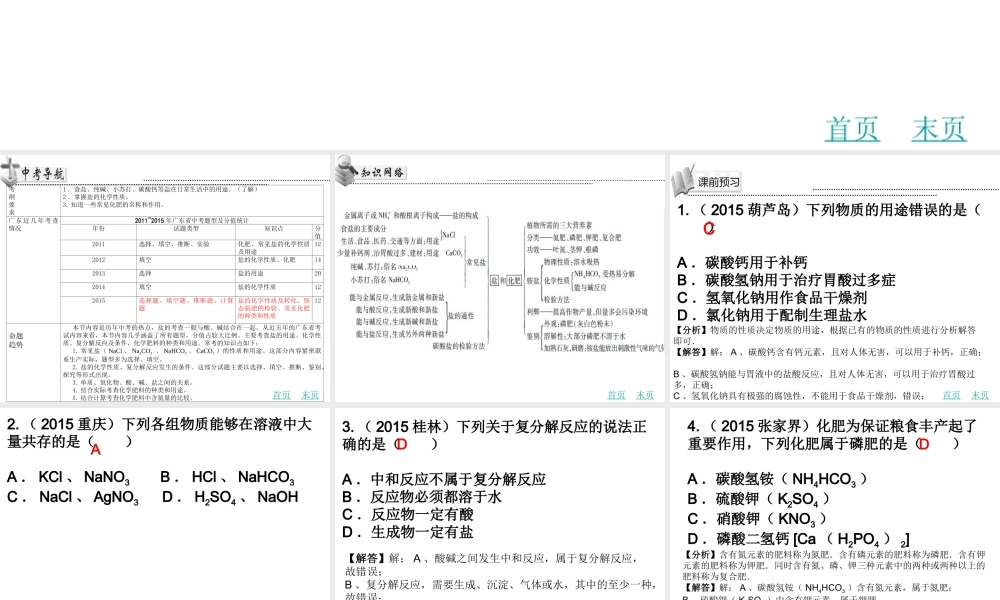Click 首页 link in the 中考导航 slide

(281, 395)
